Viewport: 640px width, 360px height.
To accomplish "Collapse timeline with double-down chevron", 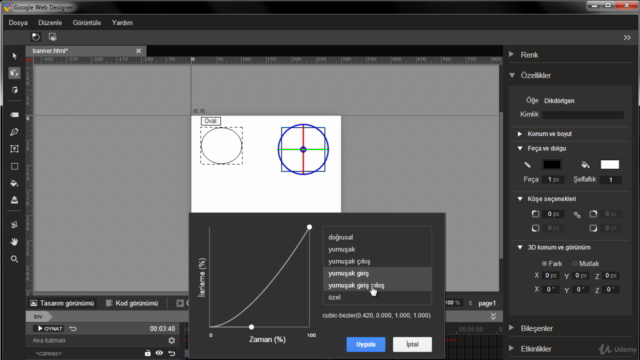I will click(493, 316).
